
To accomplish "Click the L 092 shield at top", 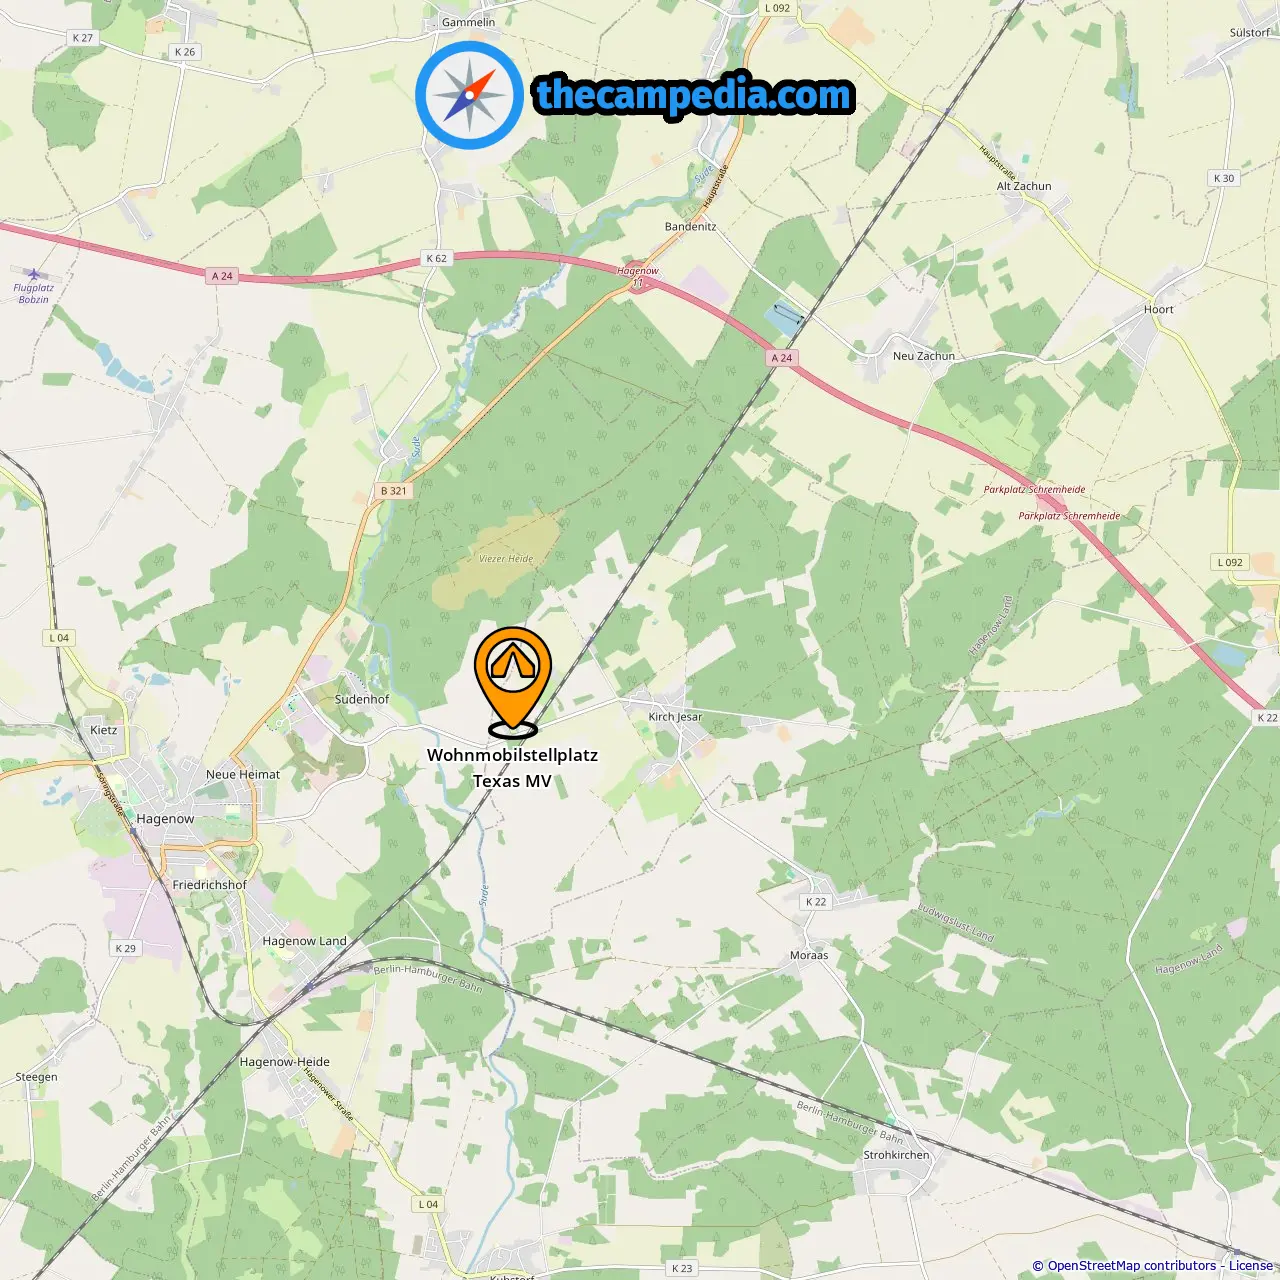I will (777, 8).
